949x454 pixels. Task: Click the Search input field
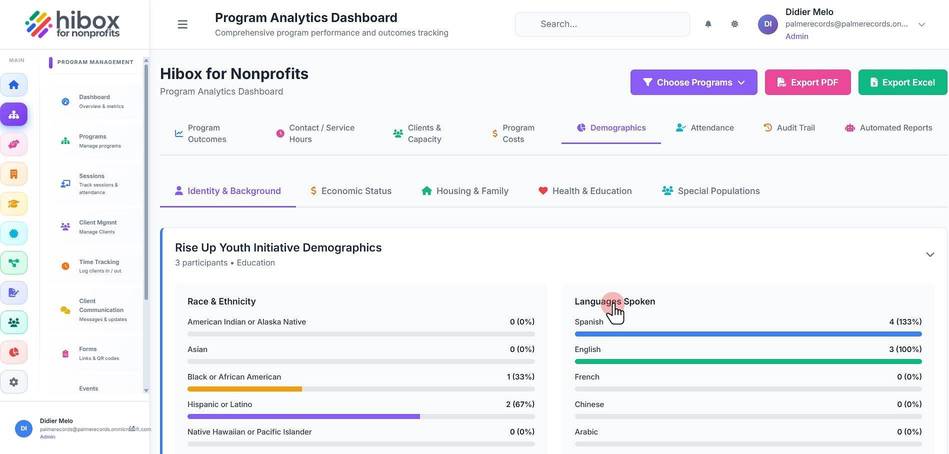point(602,24)
